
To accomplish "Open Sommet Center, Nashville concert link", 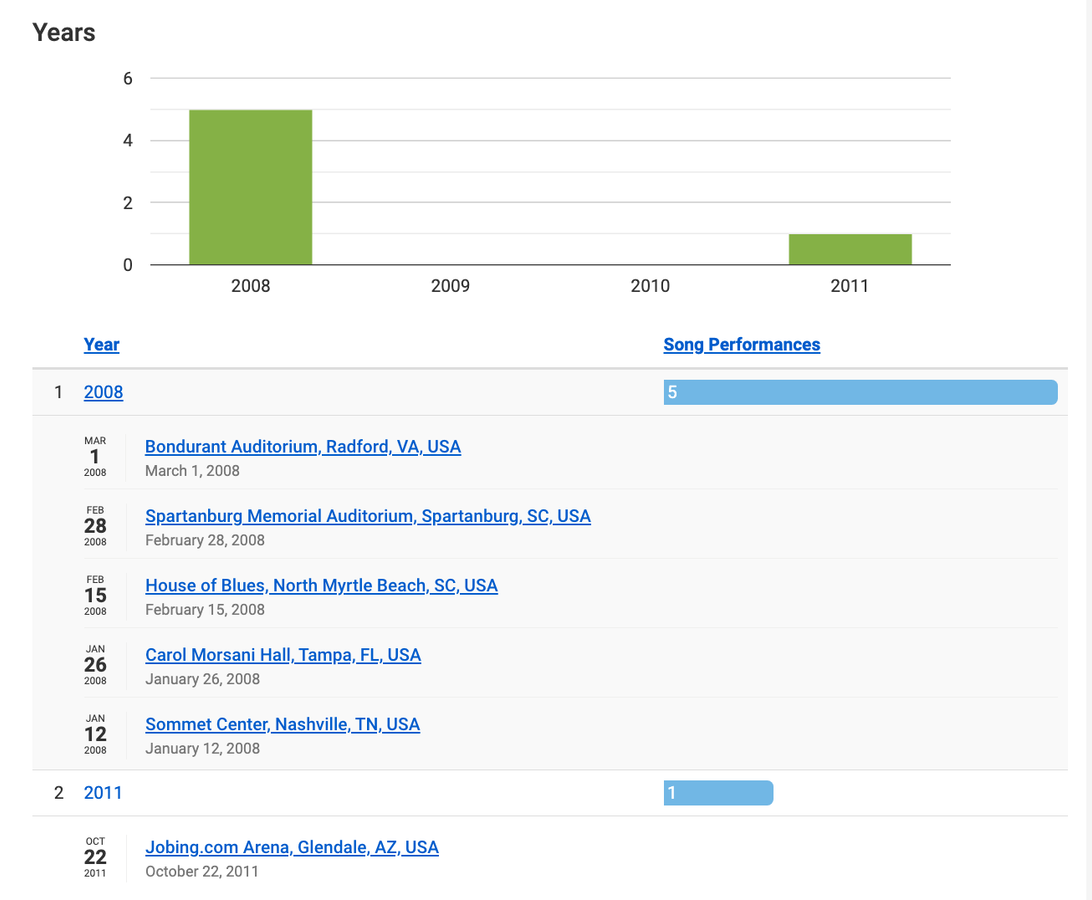I will pyautogui.click(x=282, y=724).
